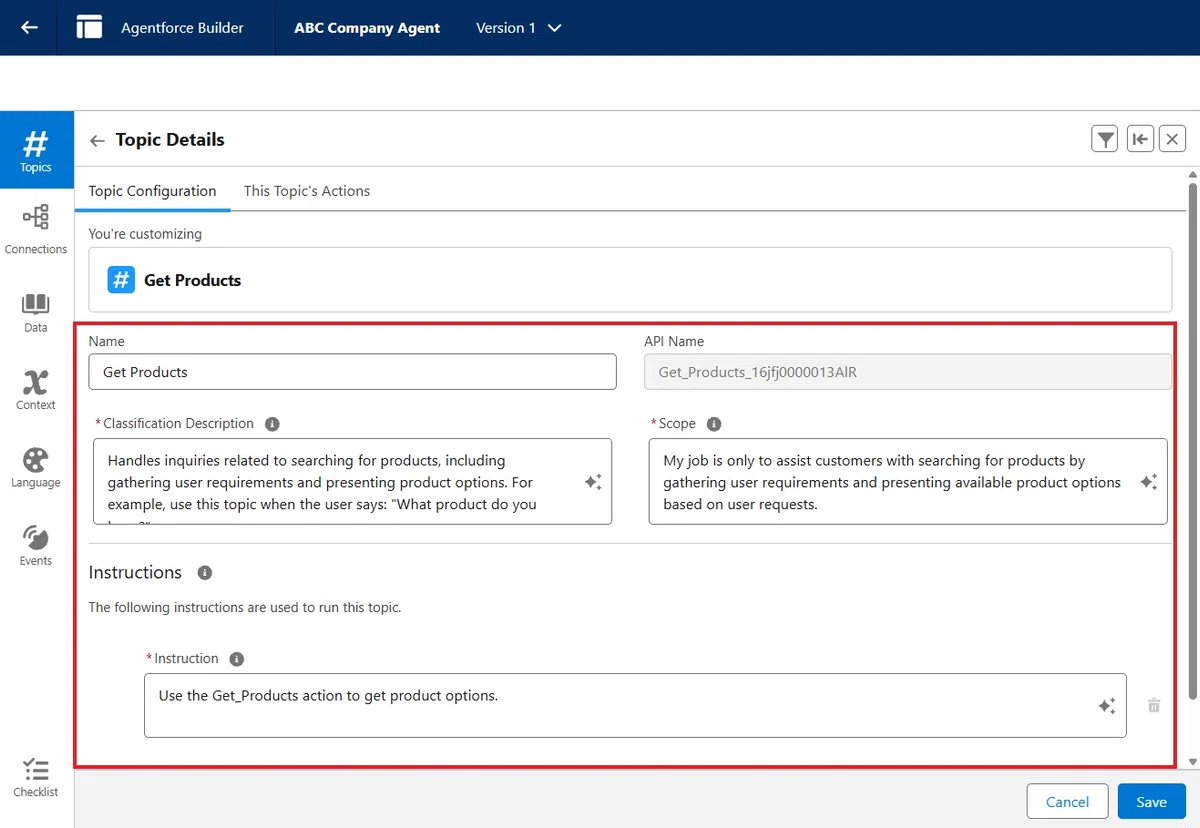This screenshot has height=828, width=1200.
Task: Collapse the panel with the arrow-to-bar icon
Action: point(1140,140)
